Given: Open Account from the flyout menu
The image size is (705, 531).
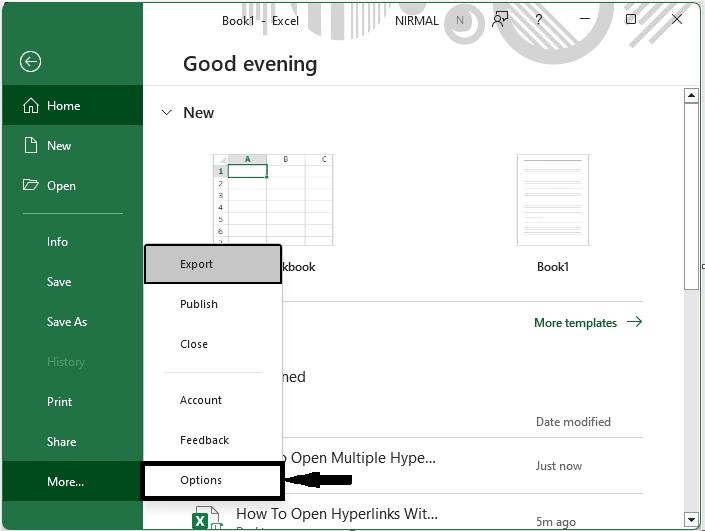Looking at the screenshot, I should point(213,400).
